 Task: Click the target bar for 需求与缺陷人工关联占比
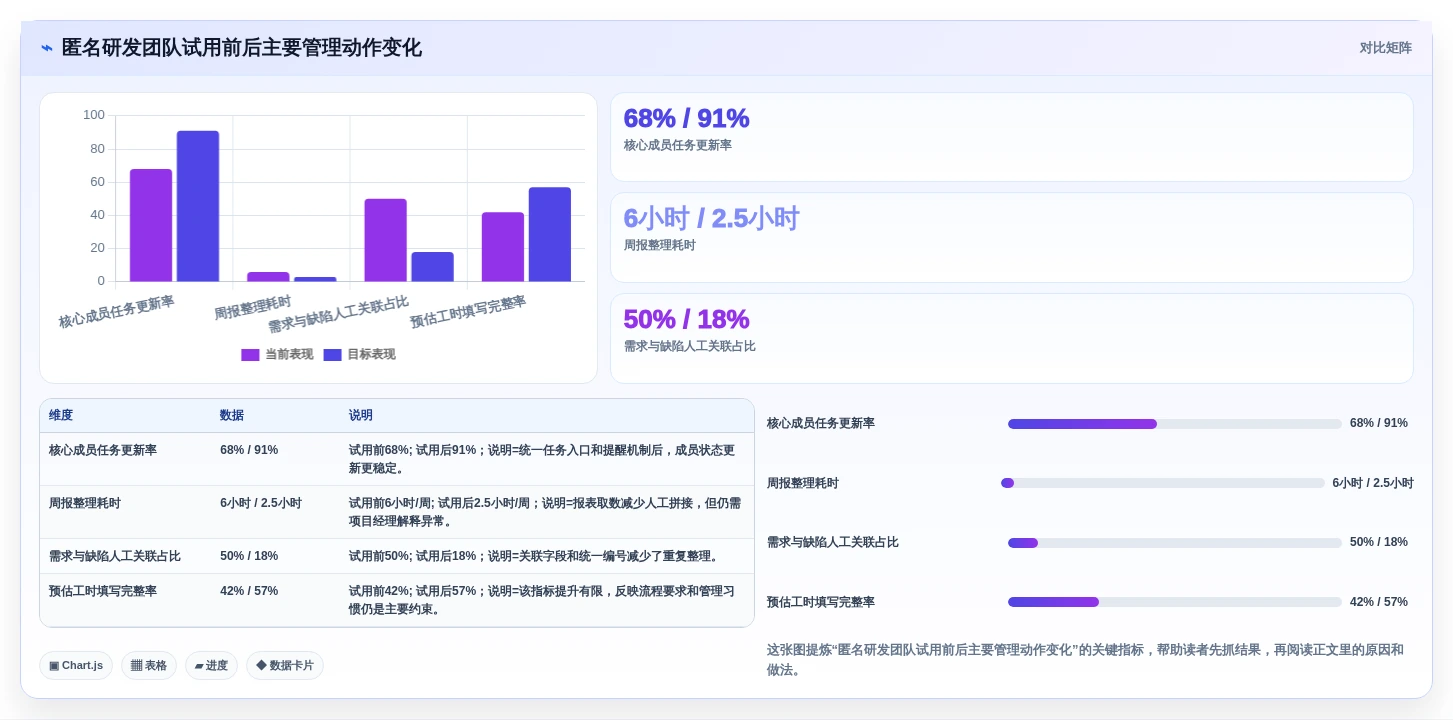click(432, 266)
